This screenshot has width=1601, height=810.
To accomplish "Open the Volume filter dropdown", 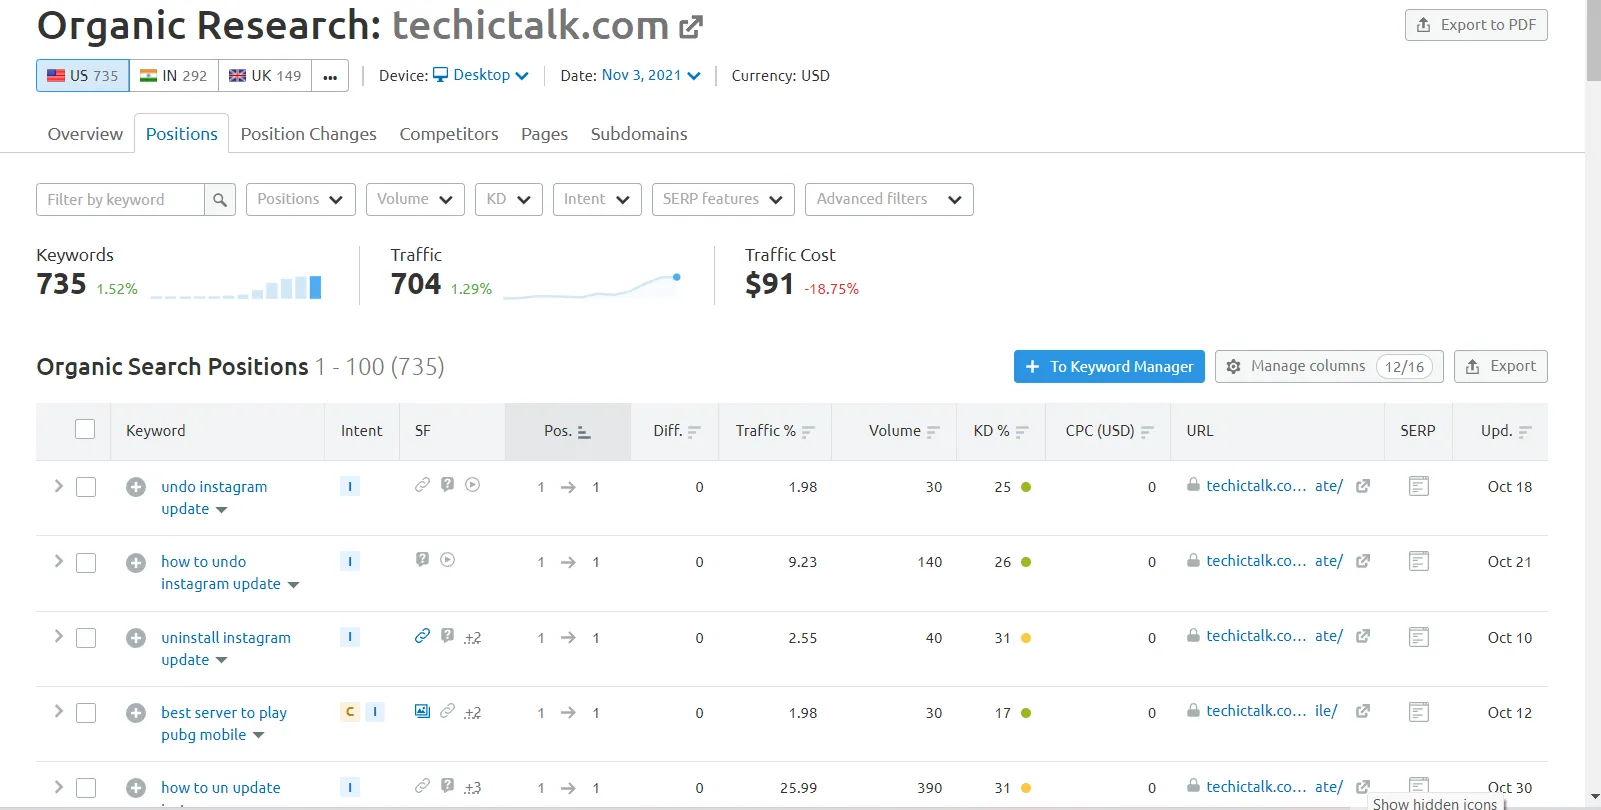I will (x=415, y=199).
